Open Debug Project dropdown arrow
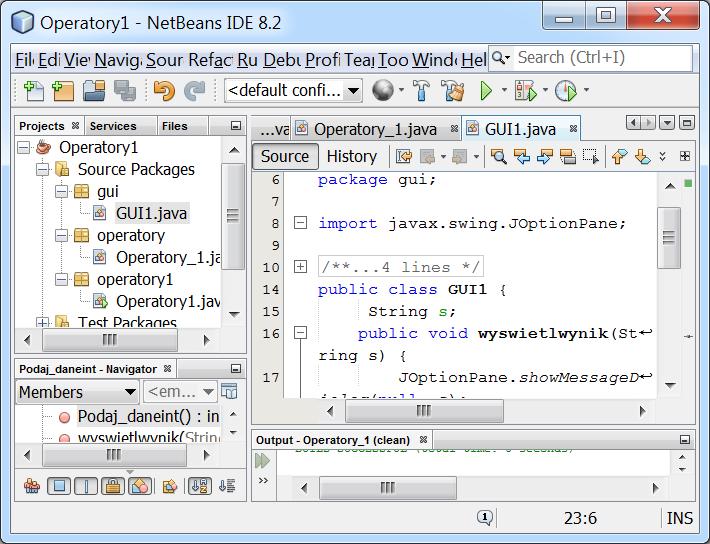This screenshot has height=544, width=710. click(545, 90)
